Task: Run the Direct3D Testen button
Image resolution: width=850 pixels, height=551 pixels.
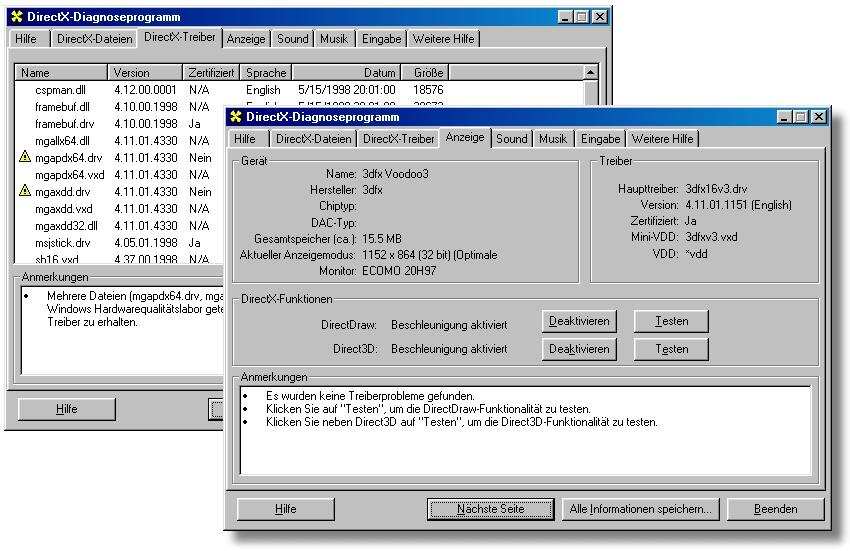Action: point(672,349)
